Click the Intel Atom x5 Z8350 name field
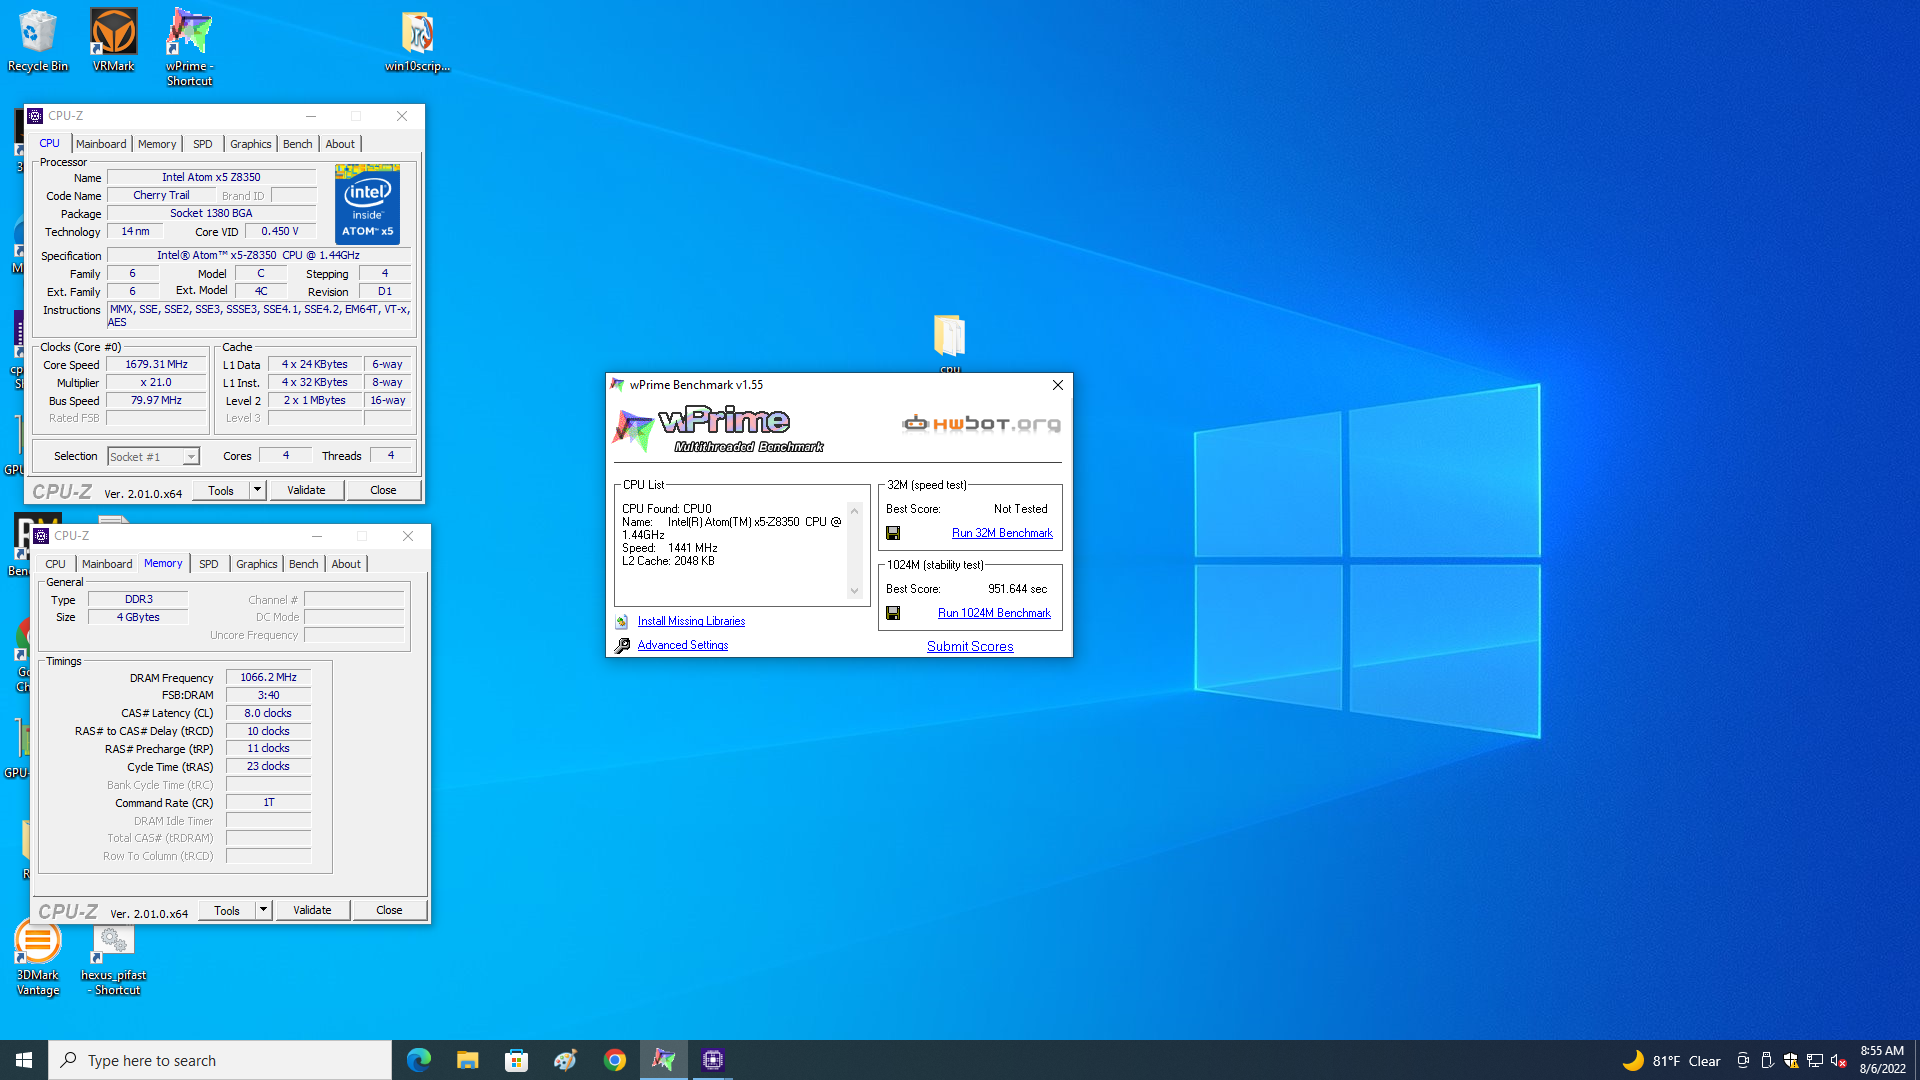 [x=211, y=178]
